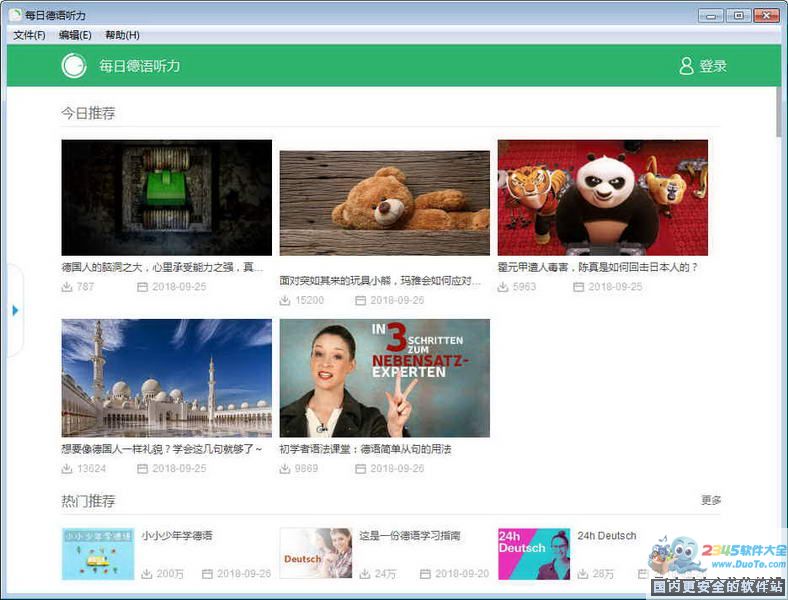Click the 热门推荐 heading

[x=88, y=501]
